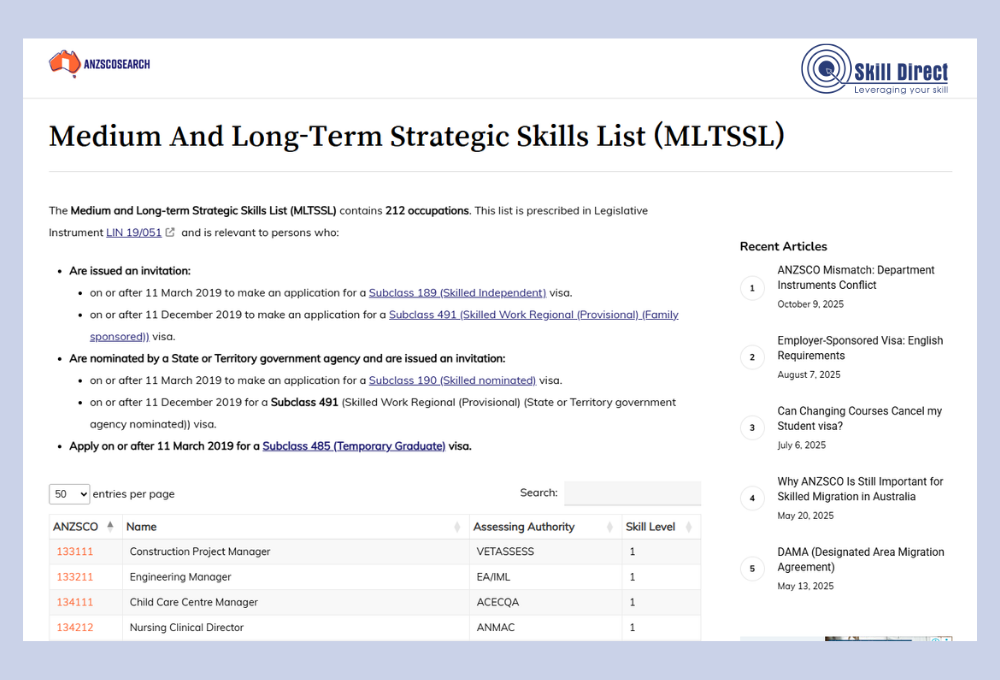Image resolution: width=1000 pixels, height=680 pixels.
Task: Open article ANZSCO Mismatch: Department Instruments Conflict
Action: coord(856,277)
